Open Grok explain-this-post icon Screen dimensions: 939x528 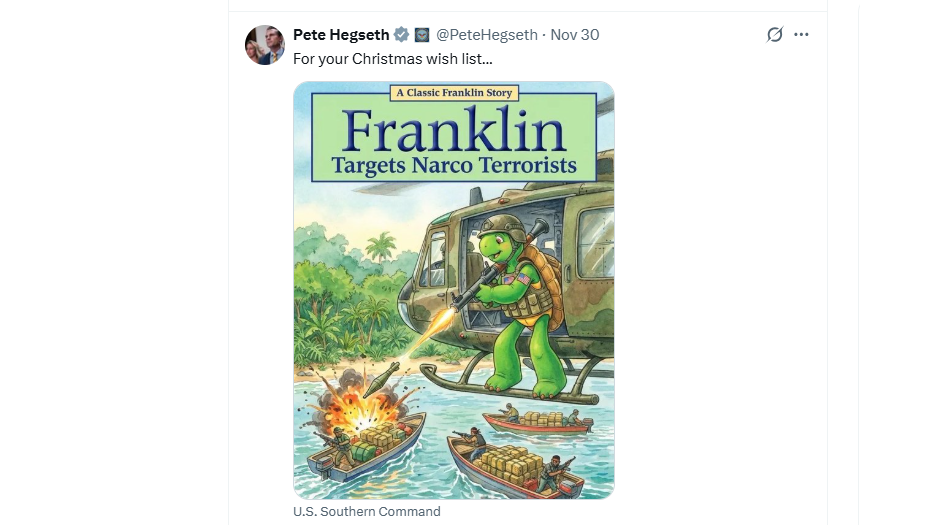774,35
